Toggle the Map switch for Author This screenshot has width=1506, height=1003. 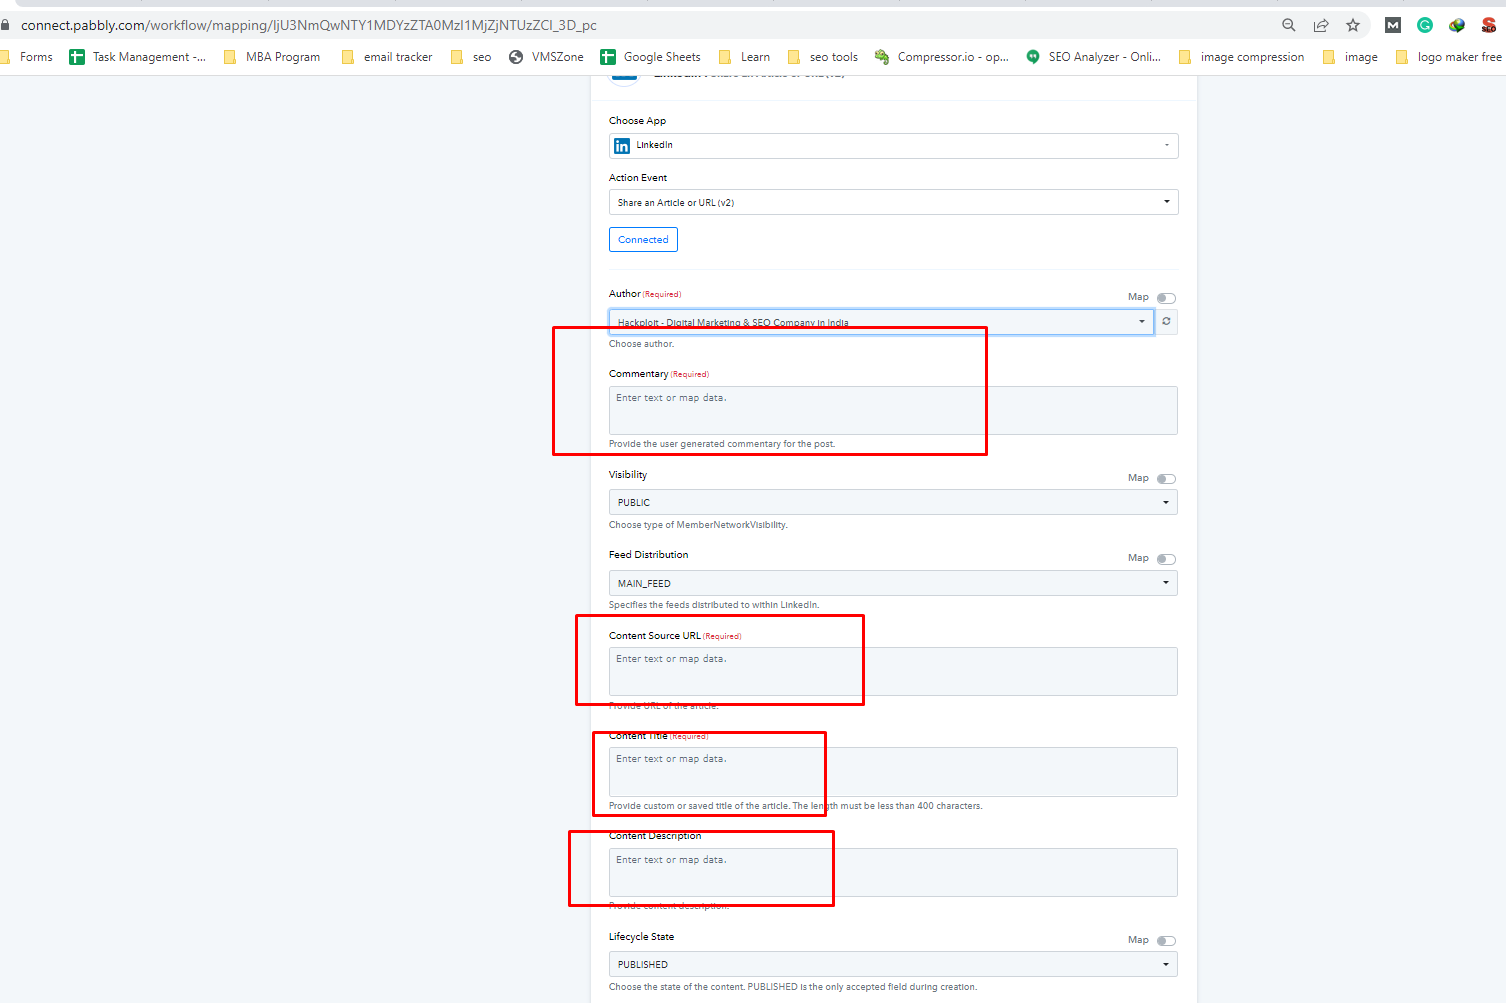click(x=1166, y=298)
